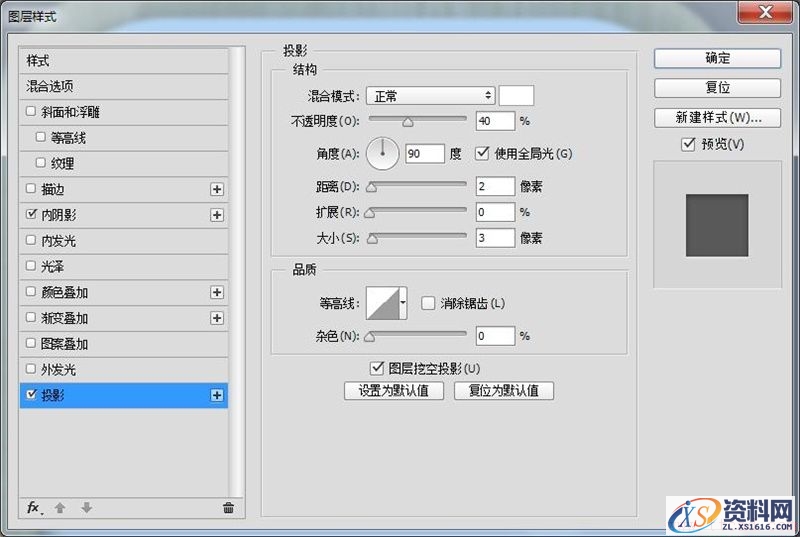Open the 等高线 contour picker arrow
Image resolution: width=800 pixels, height=537 pixels.
pyautogui.click(x=403, y=303)
